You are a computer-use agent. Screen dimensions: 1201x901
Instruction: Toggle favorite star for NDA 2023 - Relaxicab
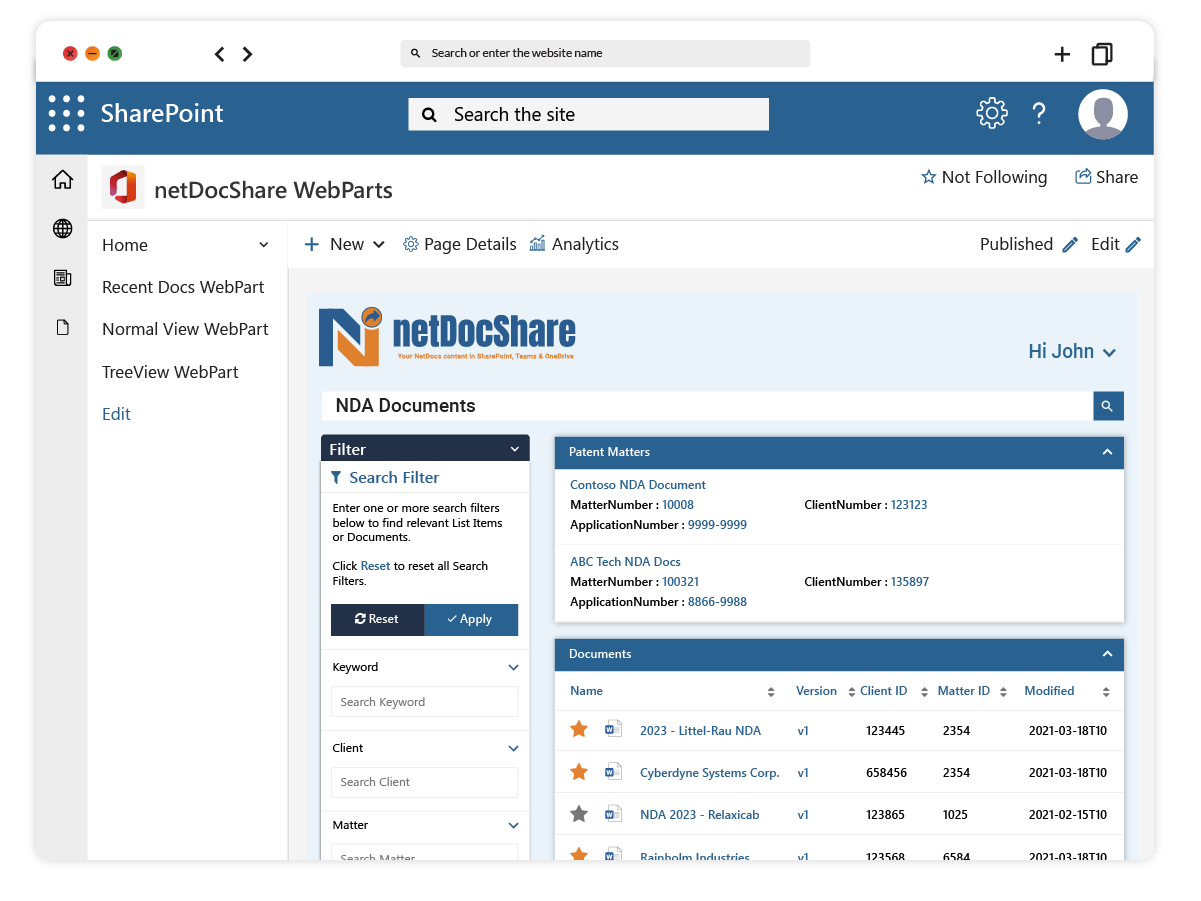(579, 814)
